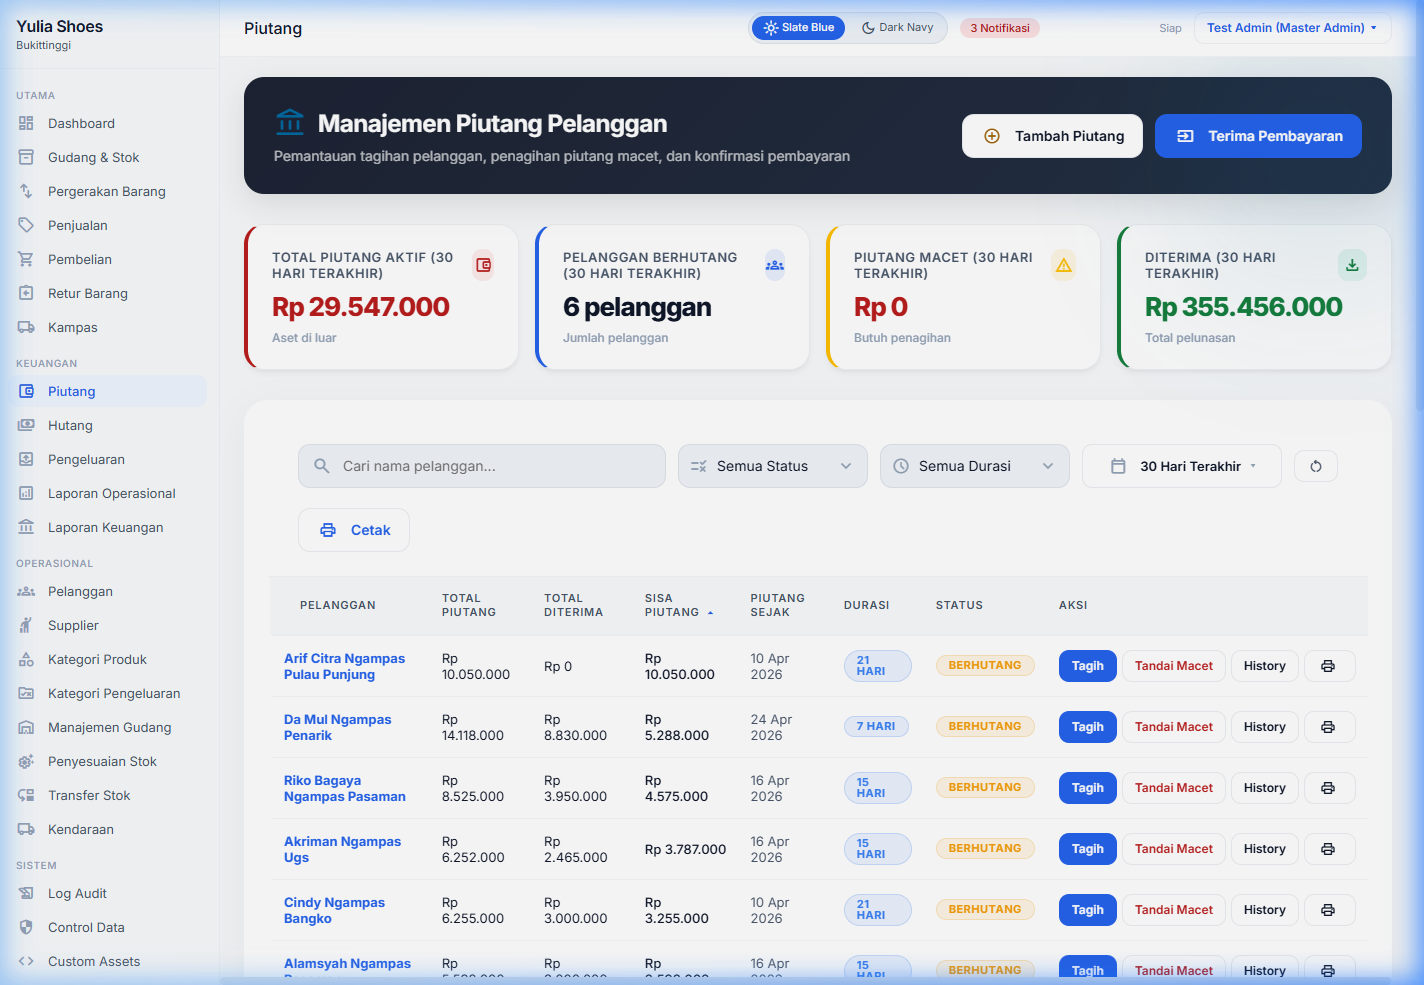Click the Rp 3.787.000 sisa piutang cell
The image size is (1424, 985).
685,849
